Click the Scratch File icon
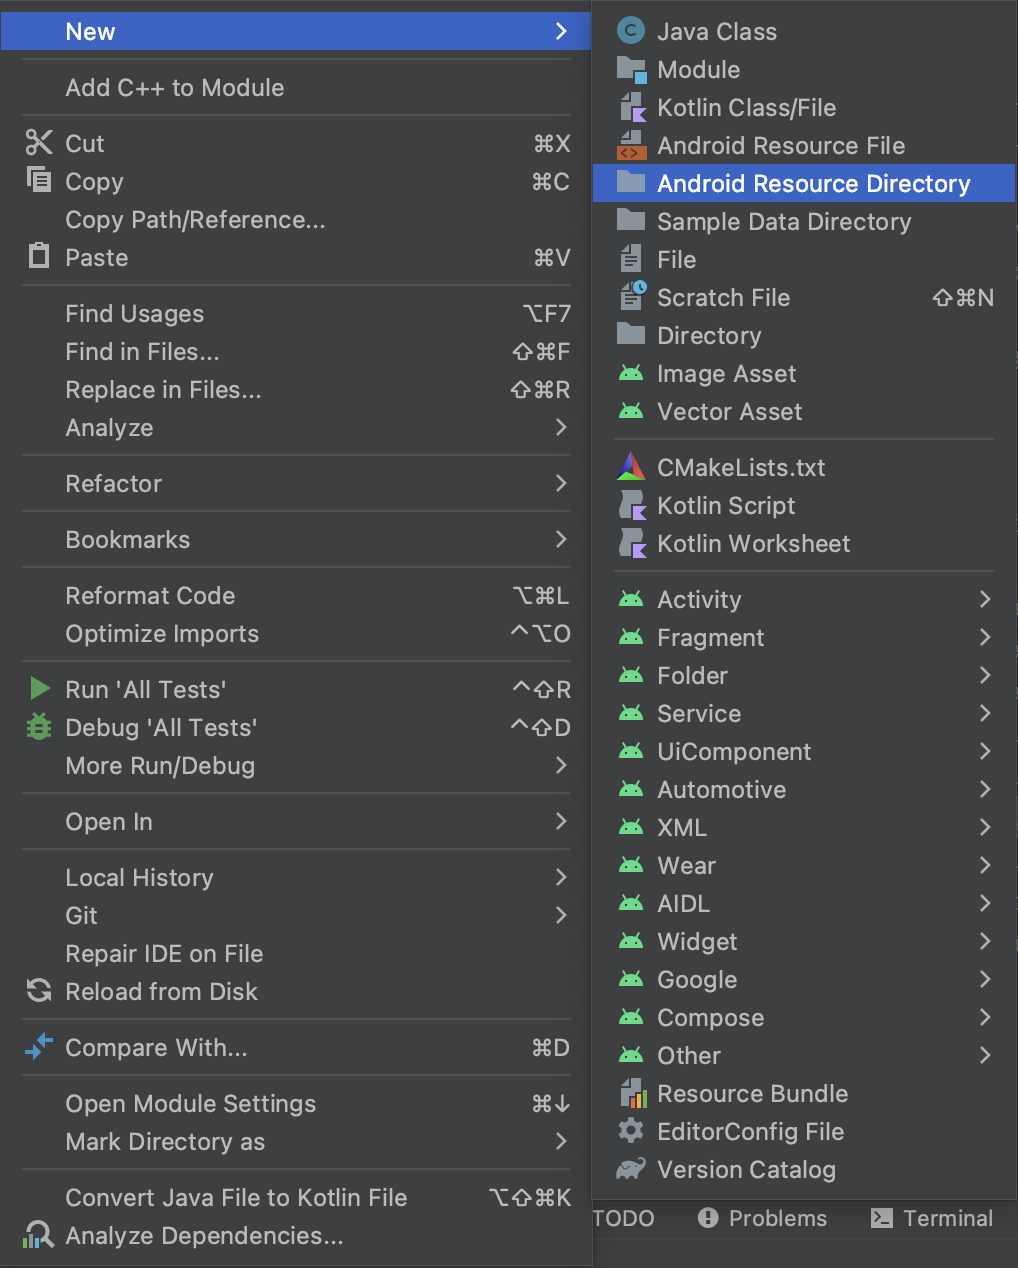The width and height of the screenshot is (1018, 1268). 632,296
